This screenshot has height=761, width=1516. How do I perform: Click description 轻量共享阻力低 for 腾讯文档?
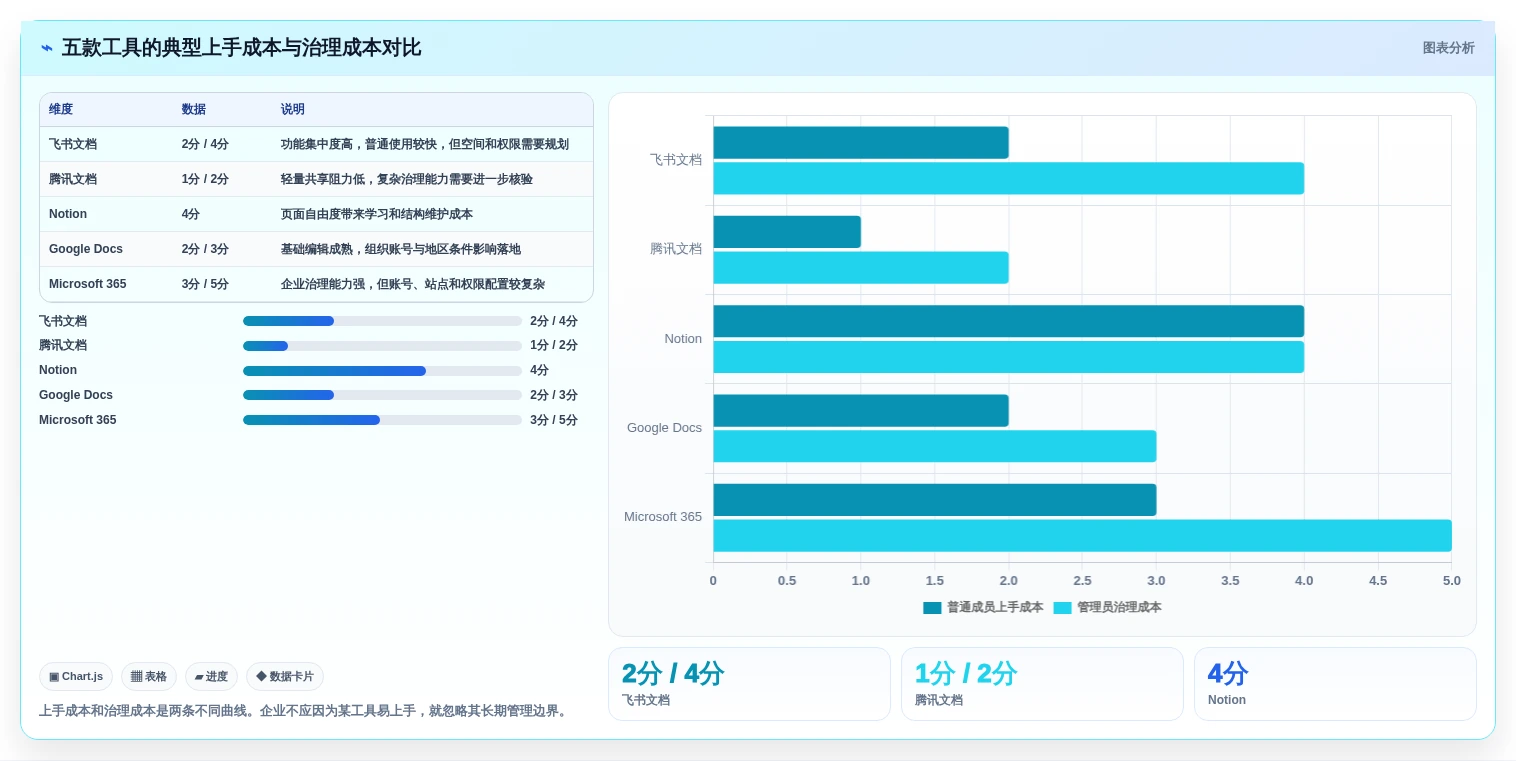coord(407,179)
